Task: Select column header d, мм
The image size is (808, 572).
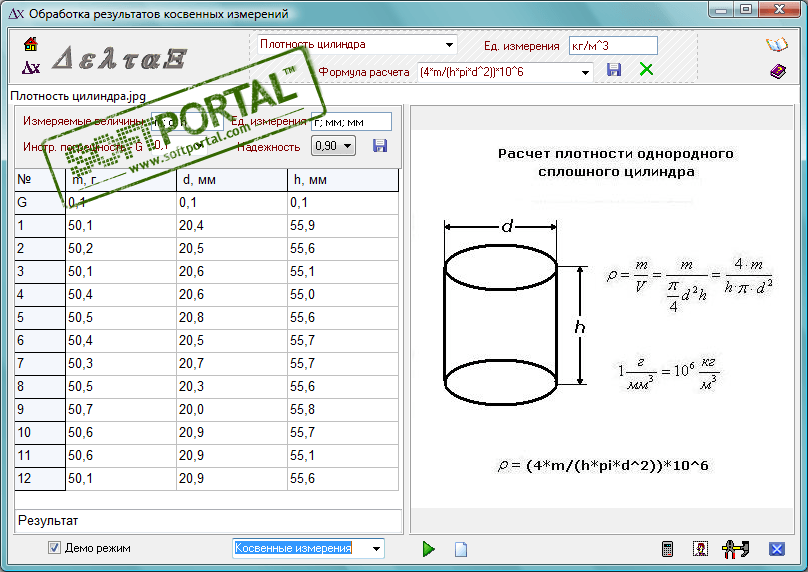Action: 232,180
